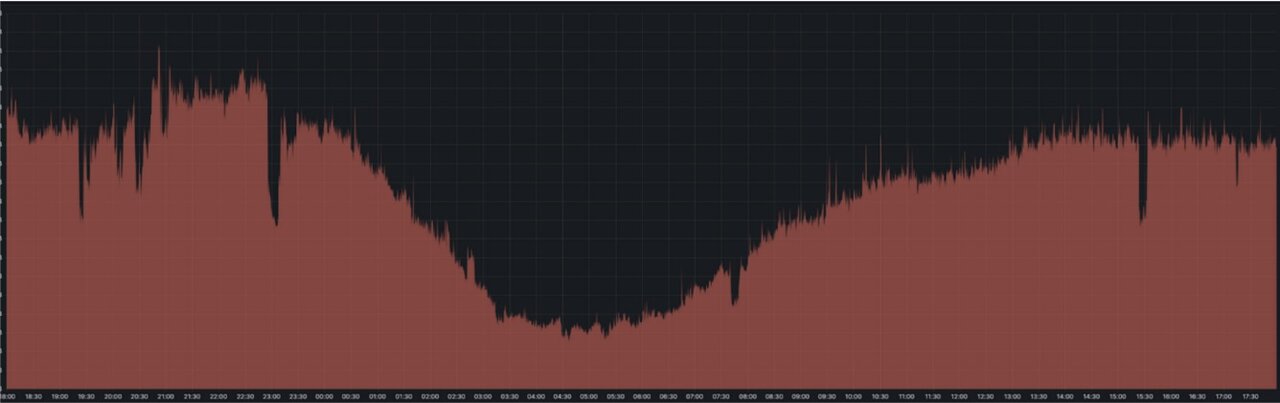Click the dark empty area above 05:00
Screen dimensions: 1280x403
(588, 150)
